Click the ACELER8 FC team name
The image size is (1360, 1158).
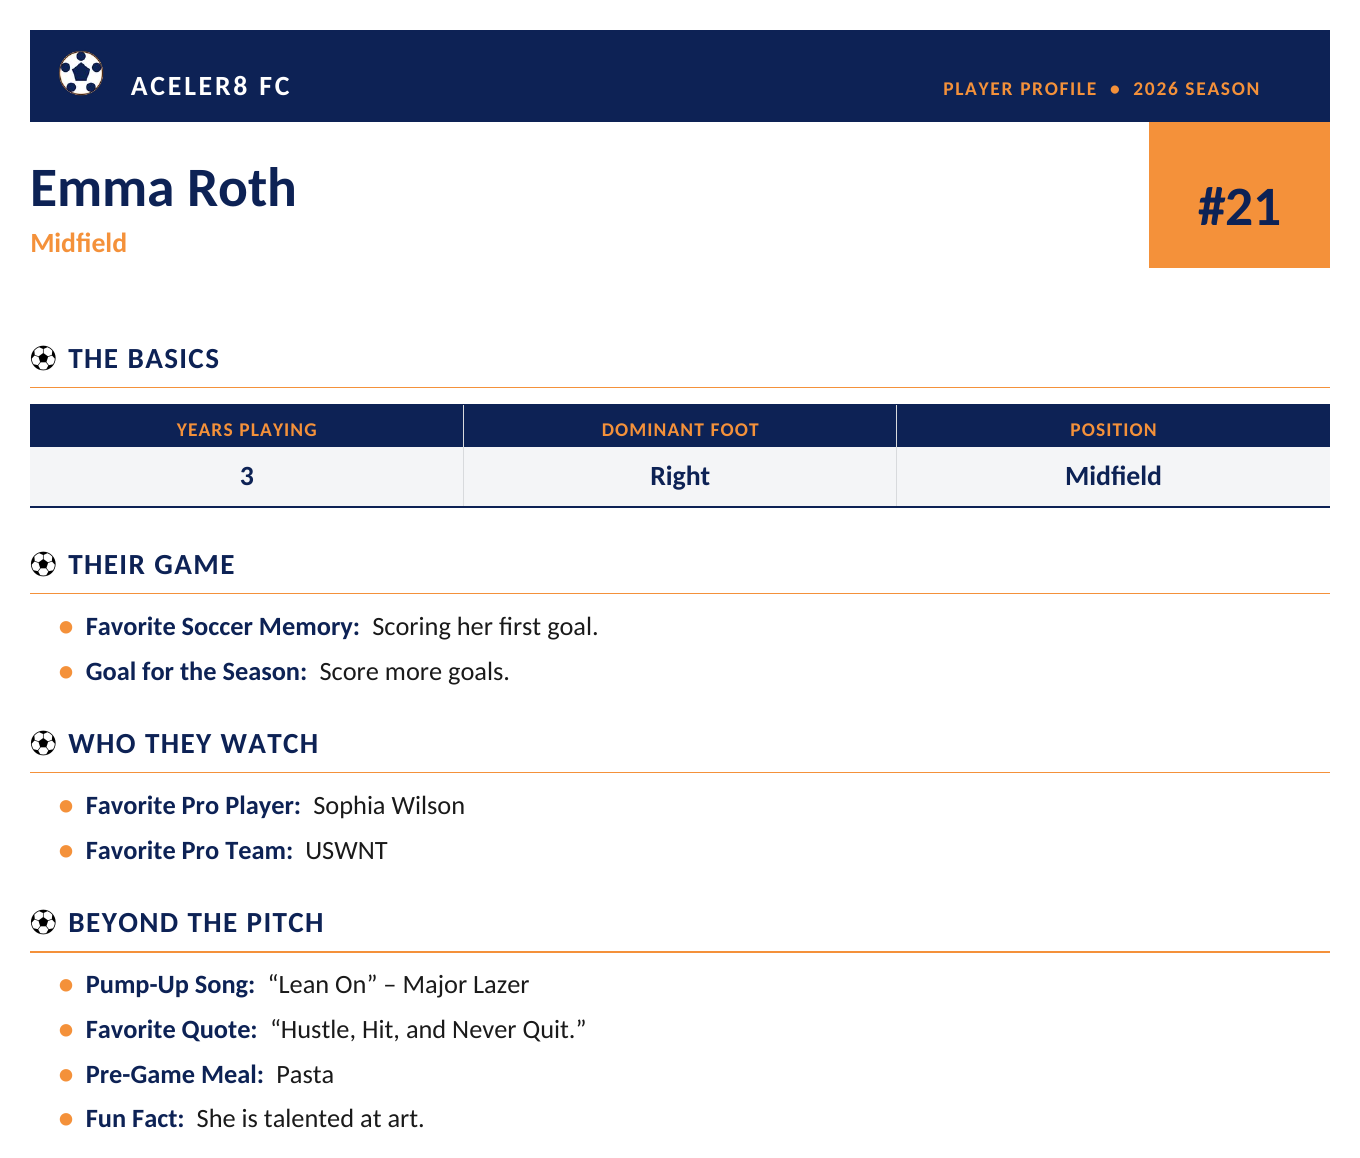point(211,86)
